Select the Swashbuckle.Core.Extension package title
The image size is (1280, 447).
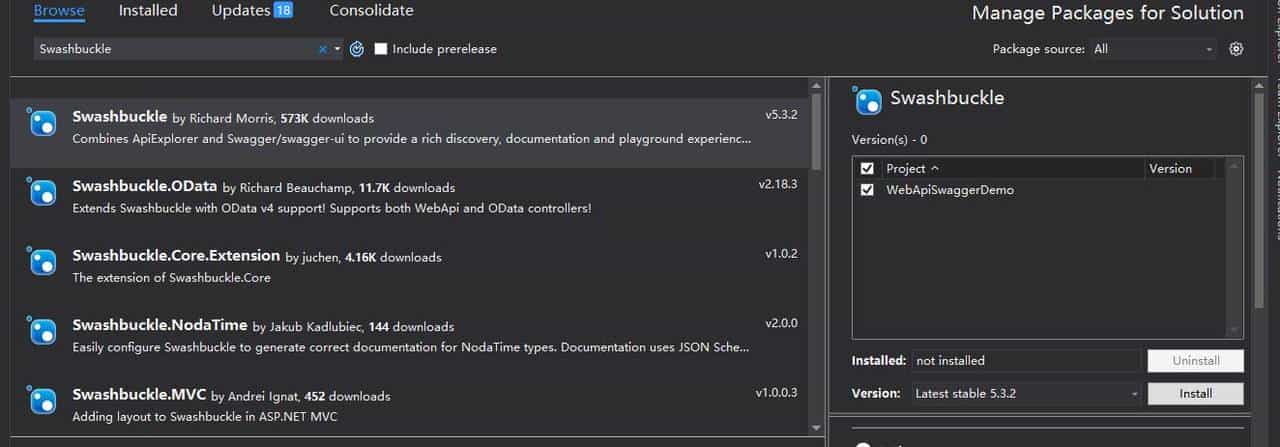(x=177, y=256)
